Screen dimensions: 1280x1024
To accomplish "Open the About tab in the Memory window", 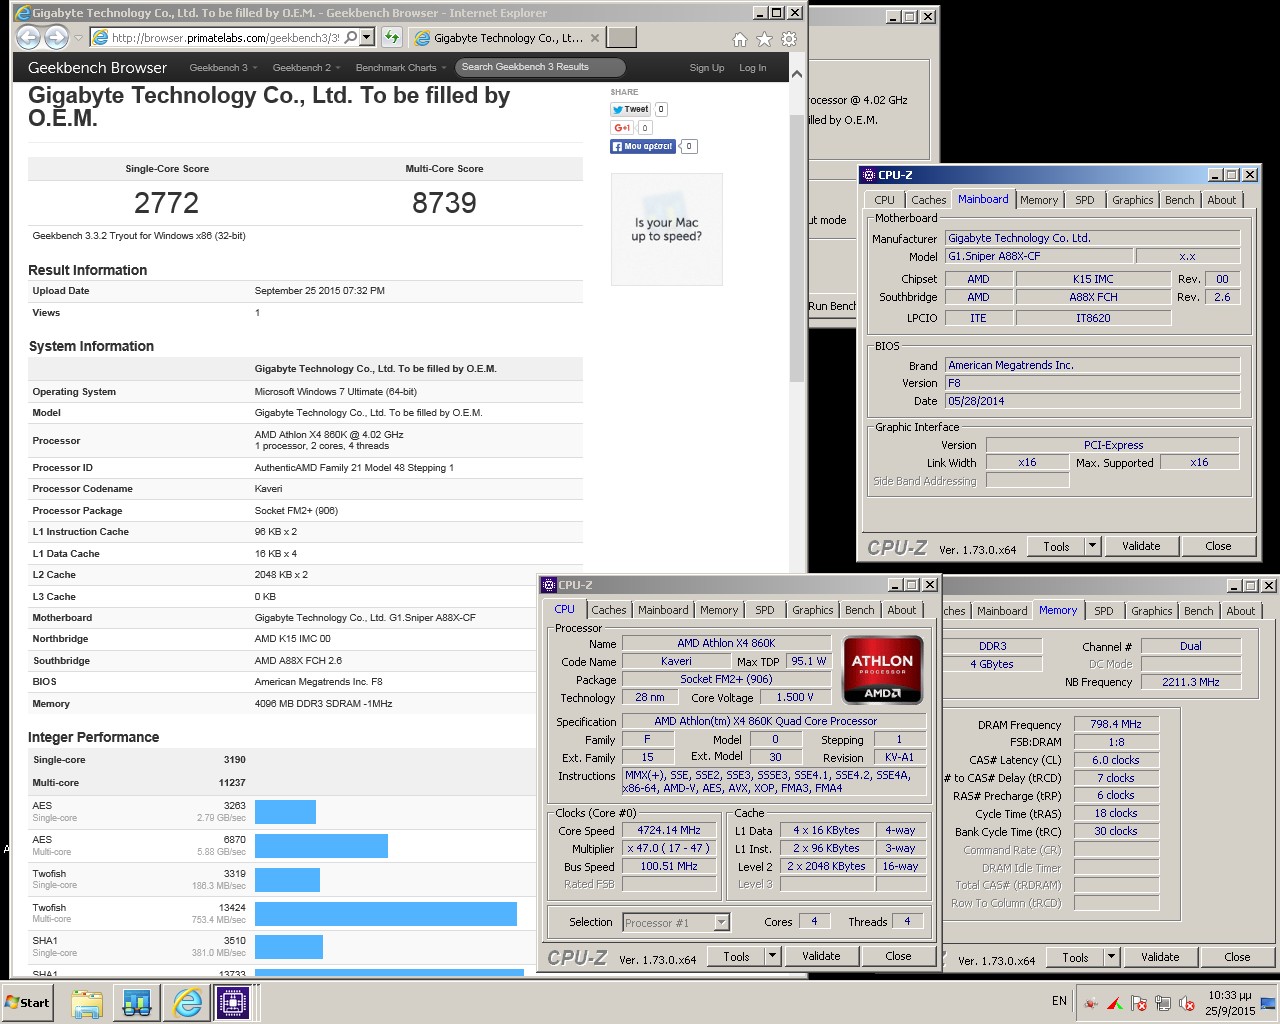I will (1241, 611).
